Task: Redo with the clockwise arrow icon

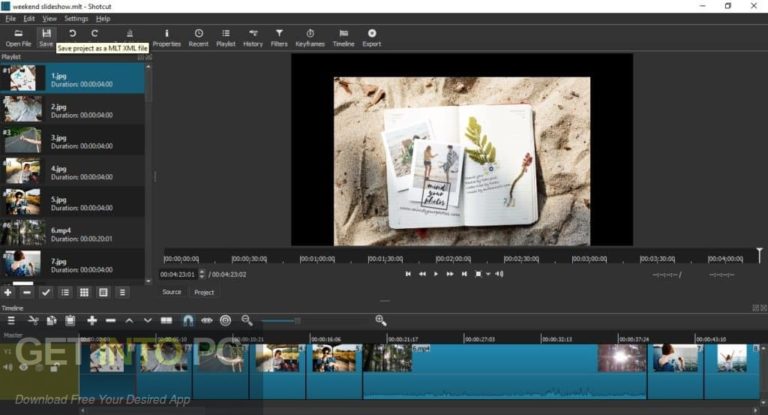Action: point(95,33)
